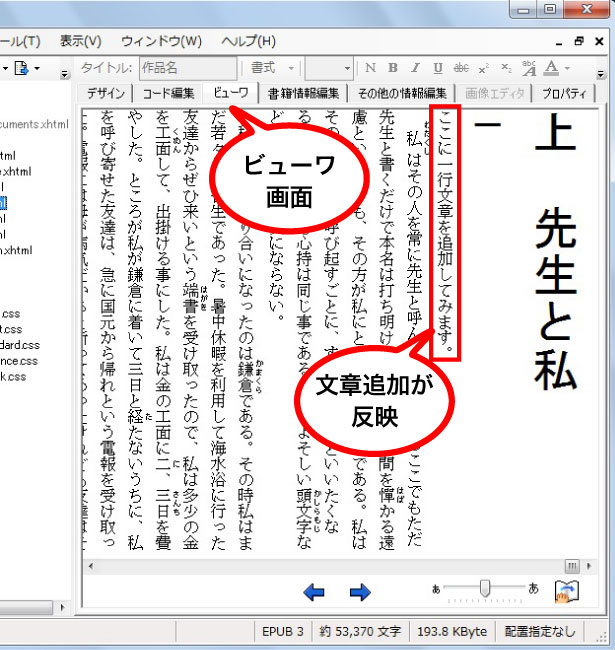The height and width of the screenshot is (650, 615).
Task: Select dard.css in file list
Action: 20,344
